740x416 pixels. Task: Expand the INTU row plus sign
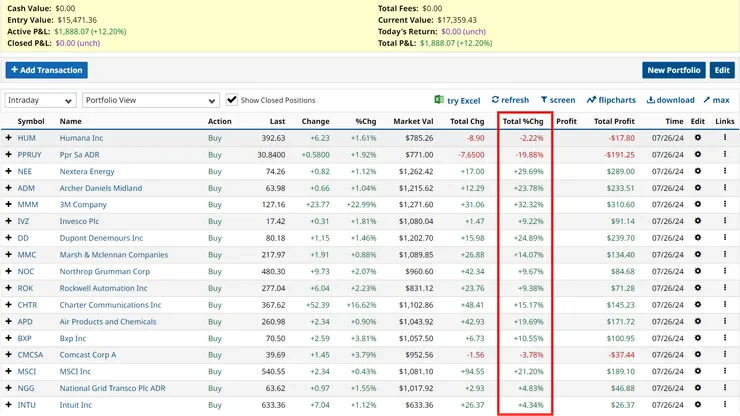pyautogui.click(x=9, y=405)
